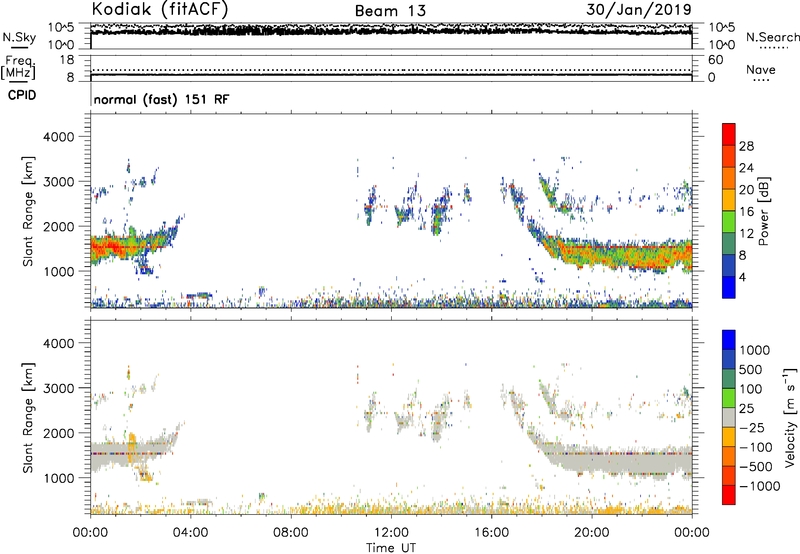Click the 20 label on power color bar
This screenshot has width=800, height=554.
point(746,190)
